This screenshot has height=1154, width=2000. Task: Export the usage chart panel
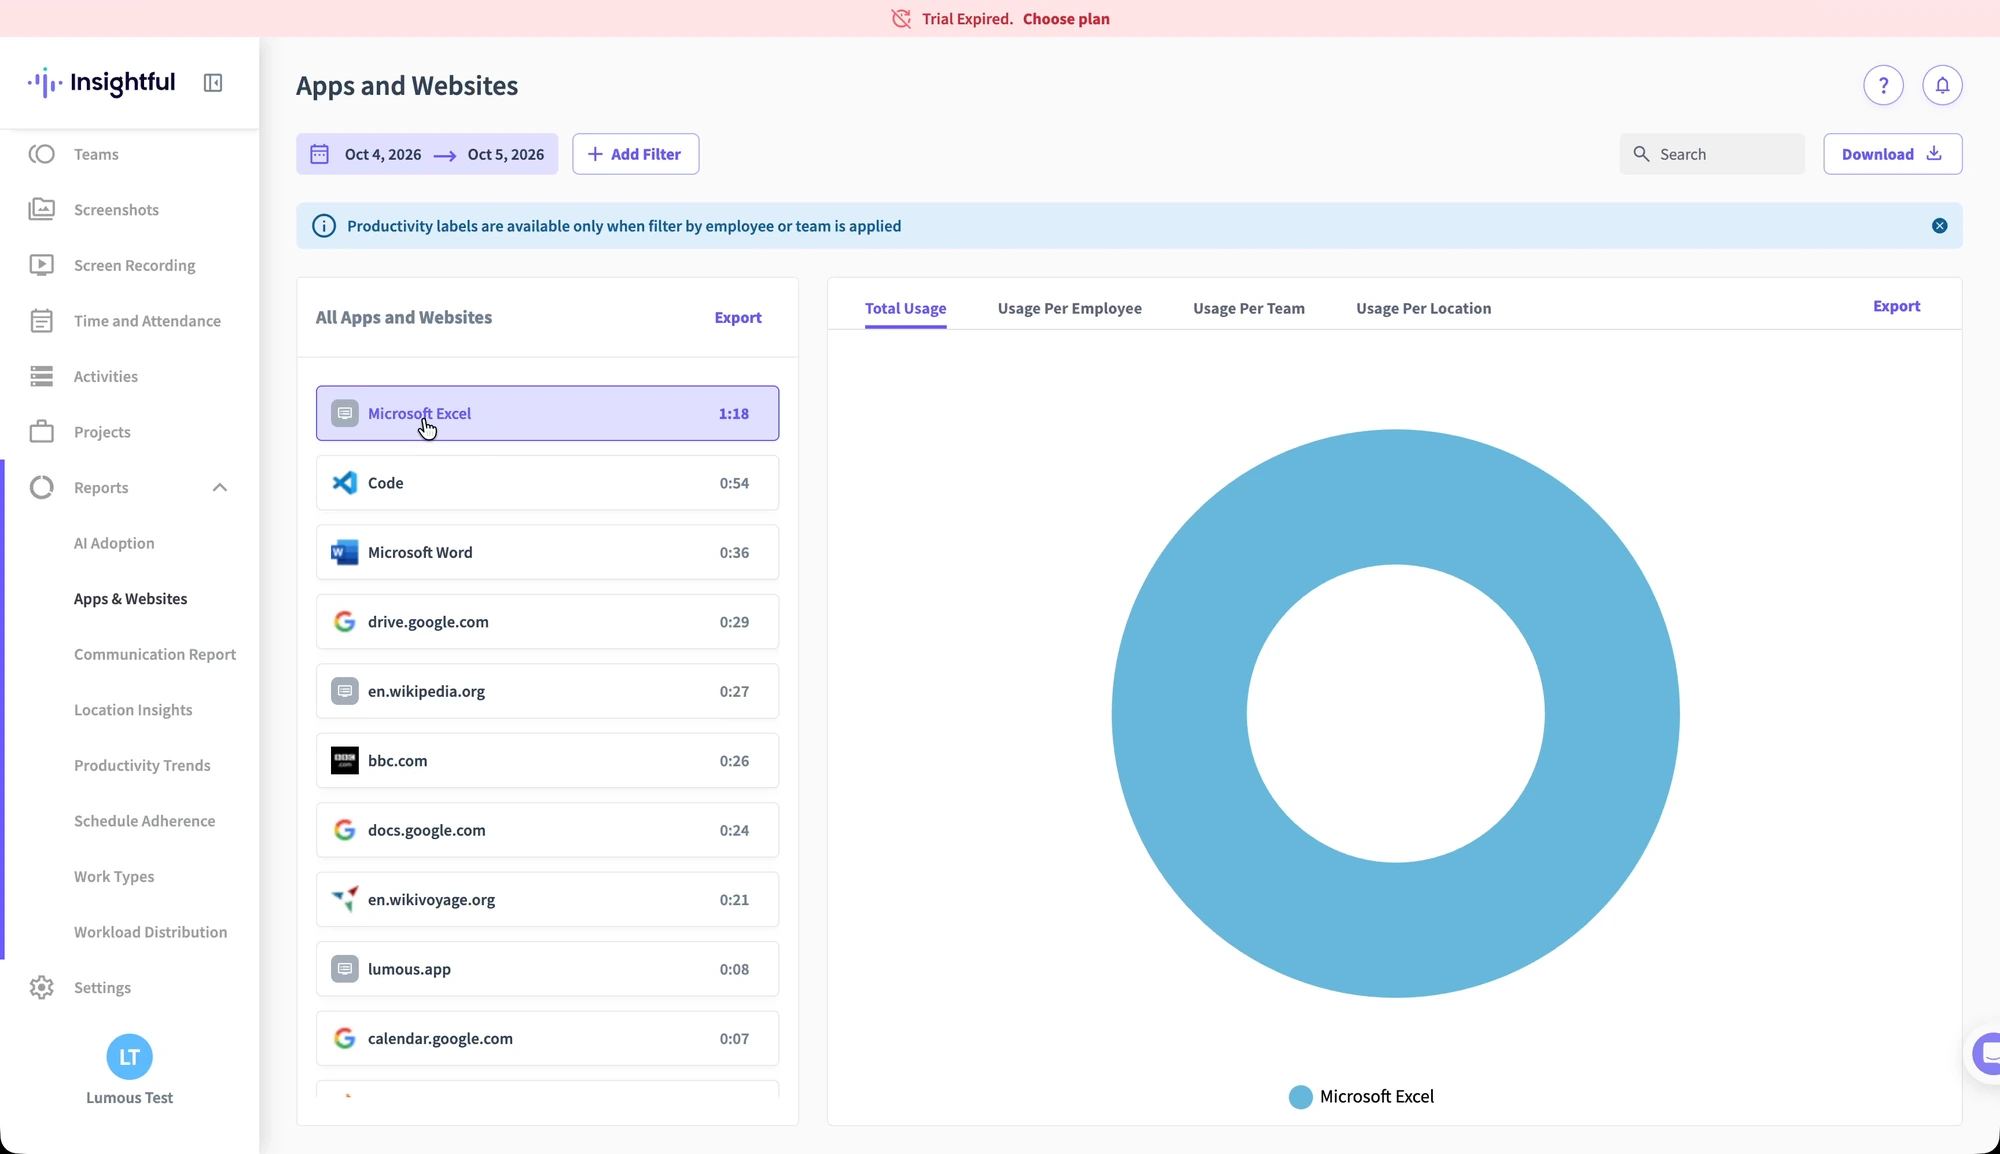click(1896, 306)
